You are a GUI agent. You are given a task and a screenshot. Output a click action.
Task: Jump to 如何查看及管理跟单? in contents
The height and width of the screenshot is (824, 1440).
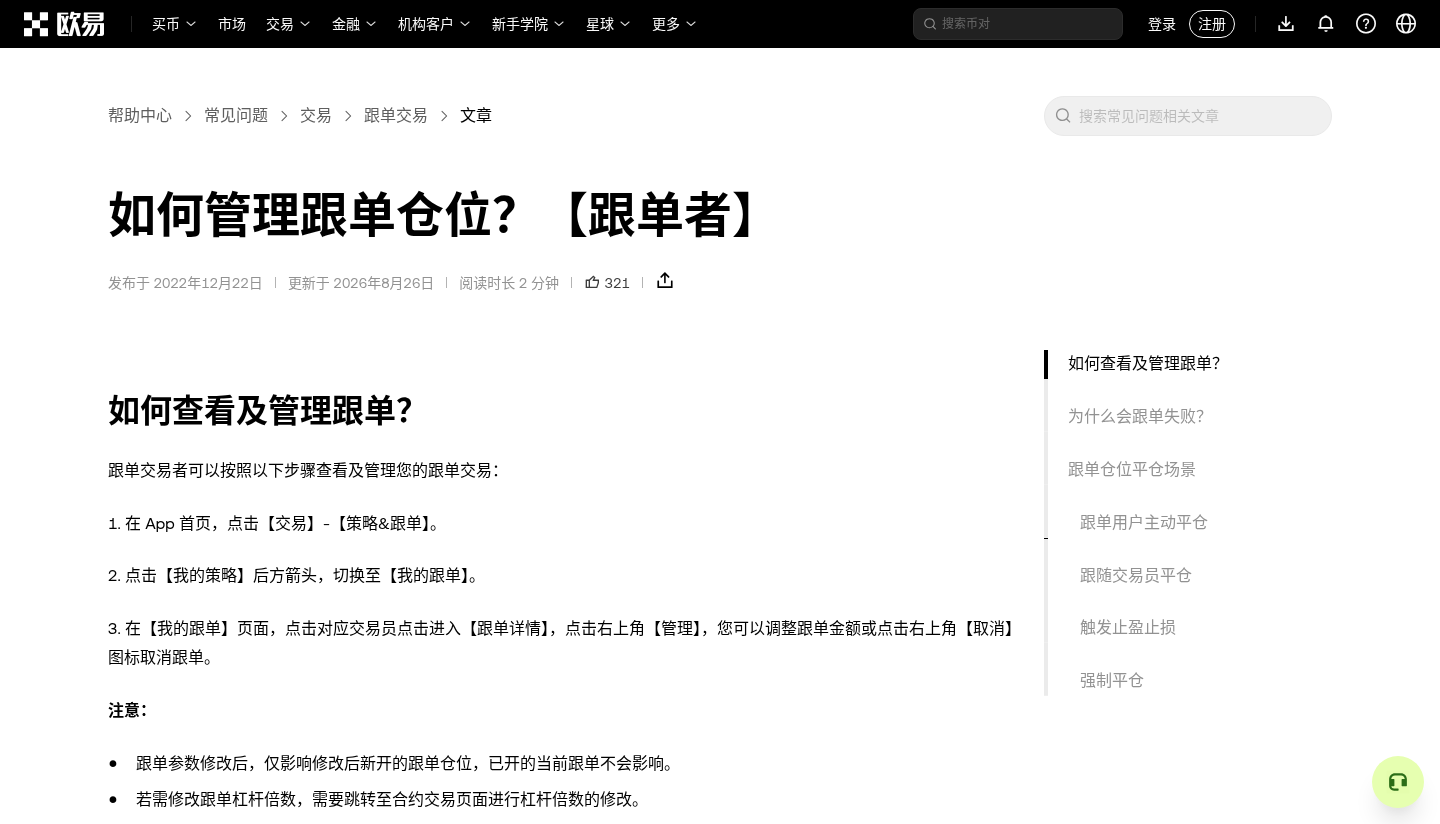(x=1144, y=364)
